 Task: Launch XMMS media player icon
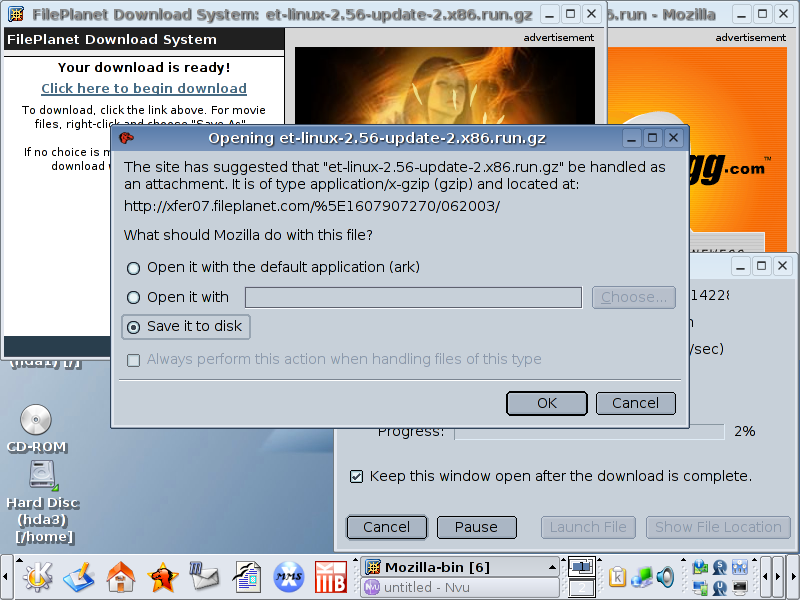pyautogui.click(x=288, y=577)
